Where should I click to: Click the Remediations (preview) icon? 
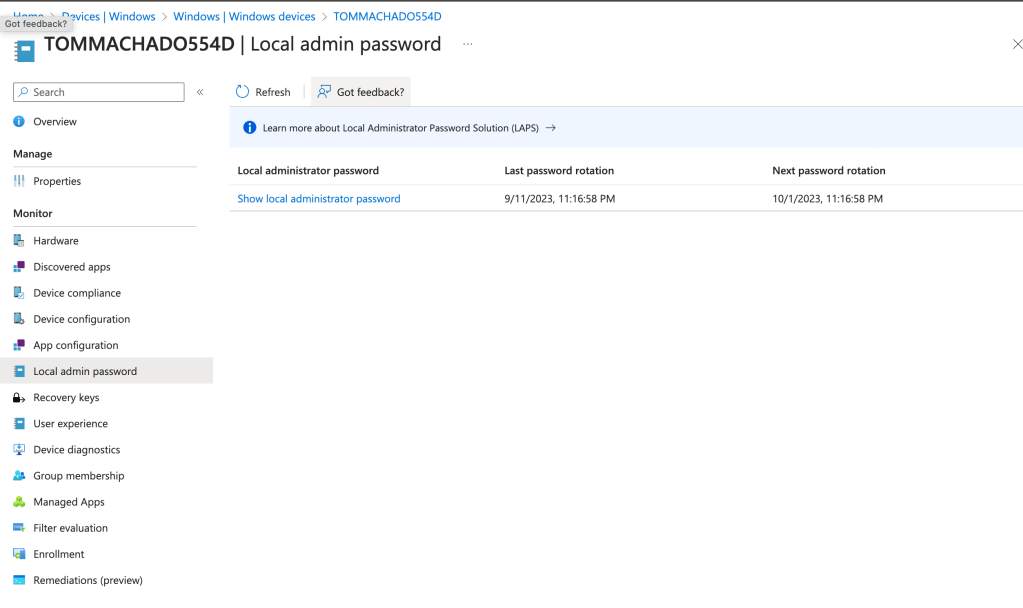pyautogui.click(x=19, y=580)
